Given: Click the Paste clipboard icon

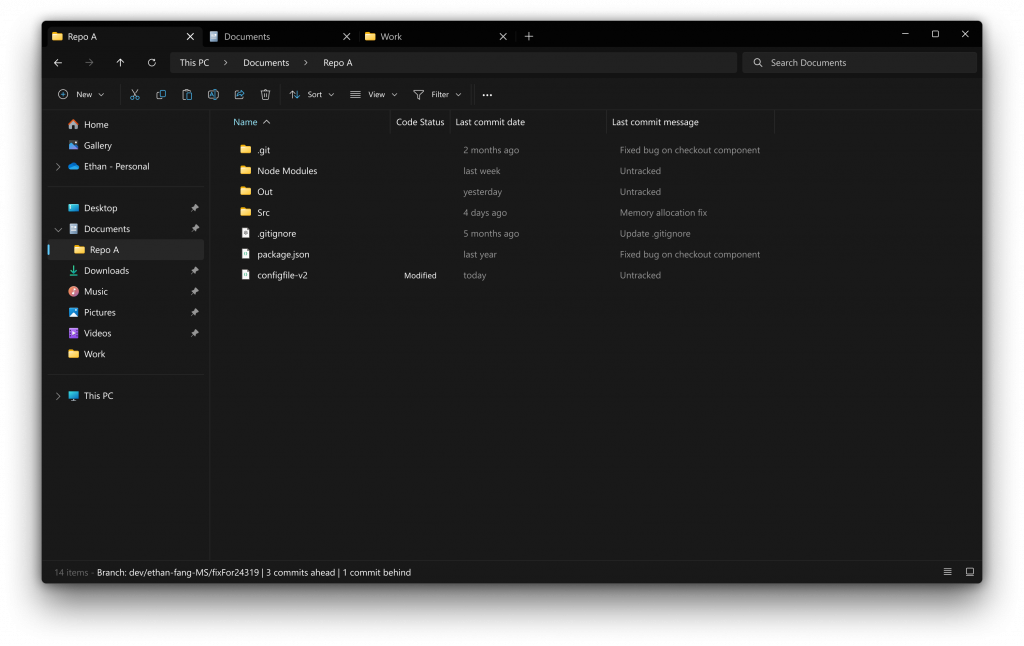Looking at the screenshot, I should [x=187, y=95].
